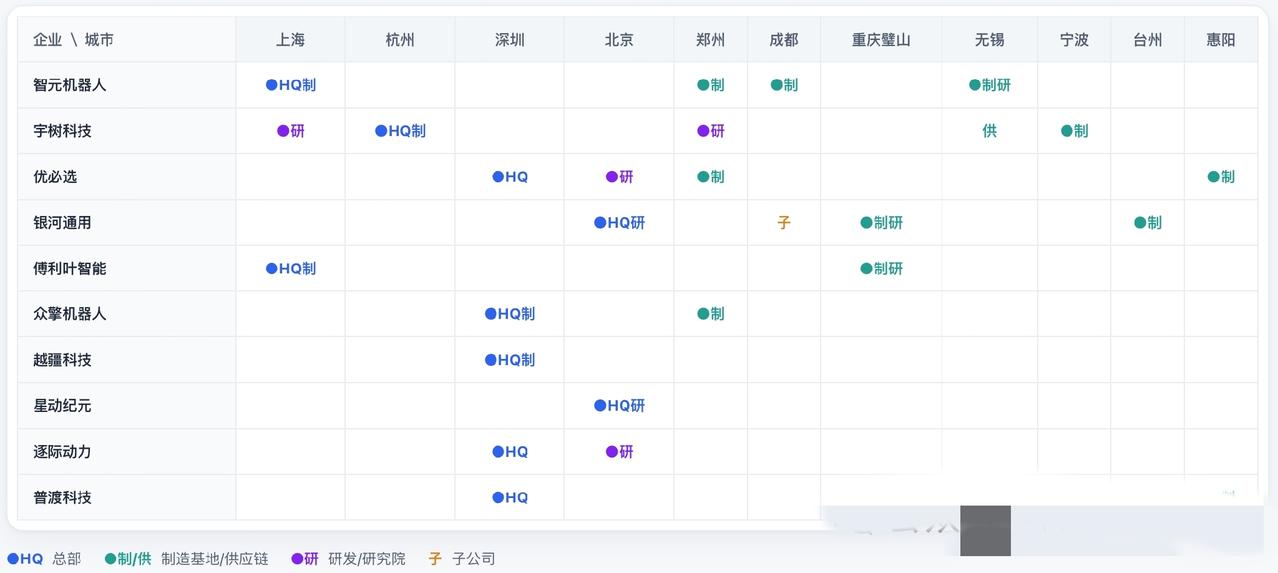The width and height of the screenshot is (1278, 573).
Task: Click 智元机器人's 制 marker in 成都
Action: pos(784,85)
